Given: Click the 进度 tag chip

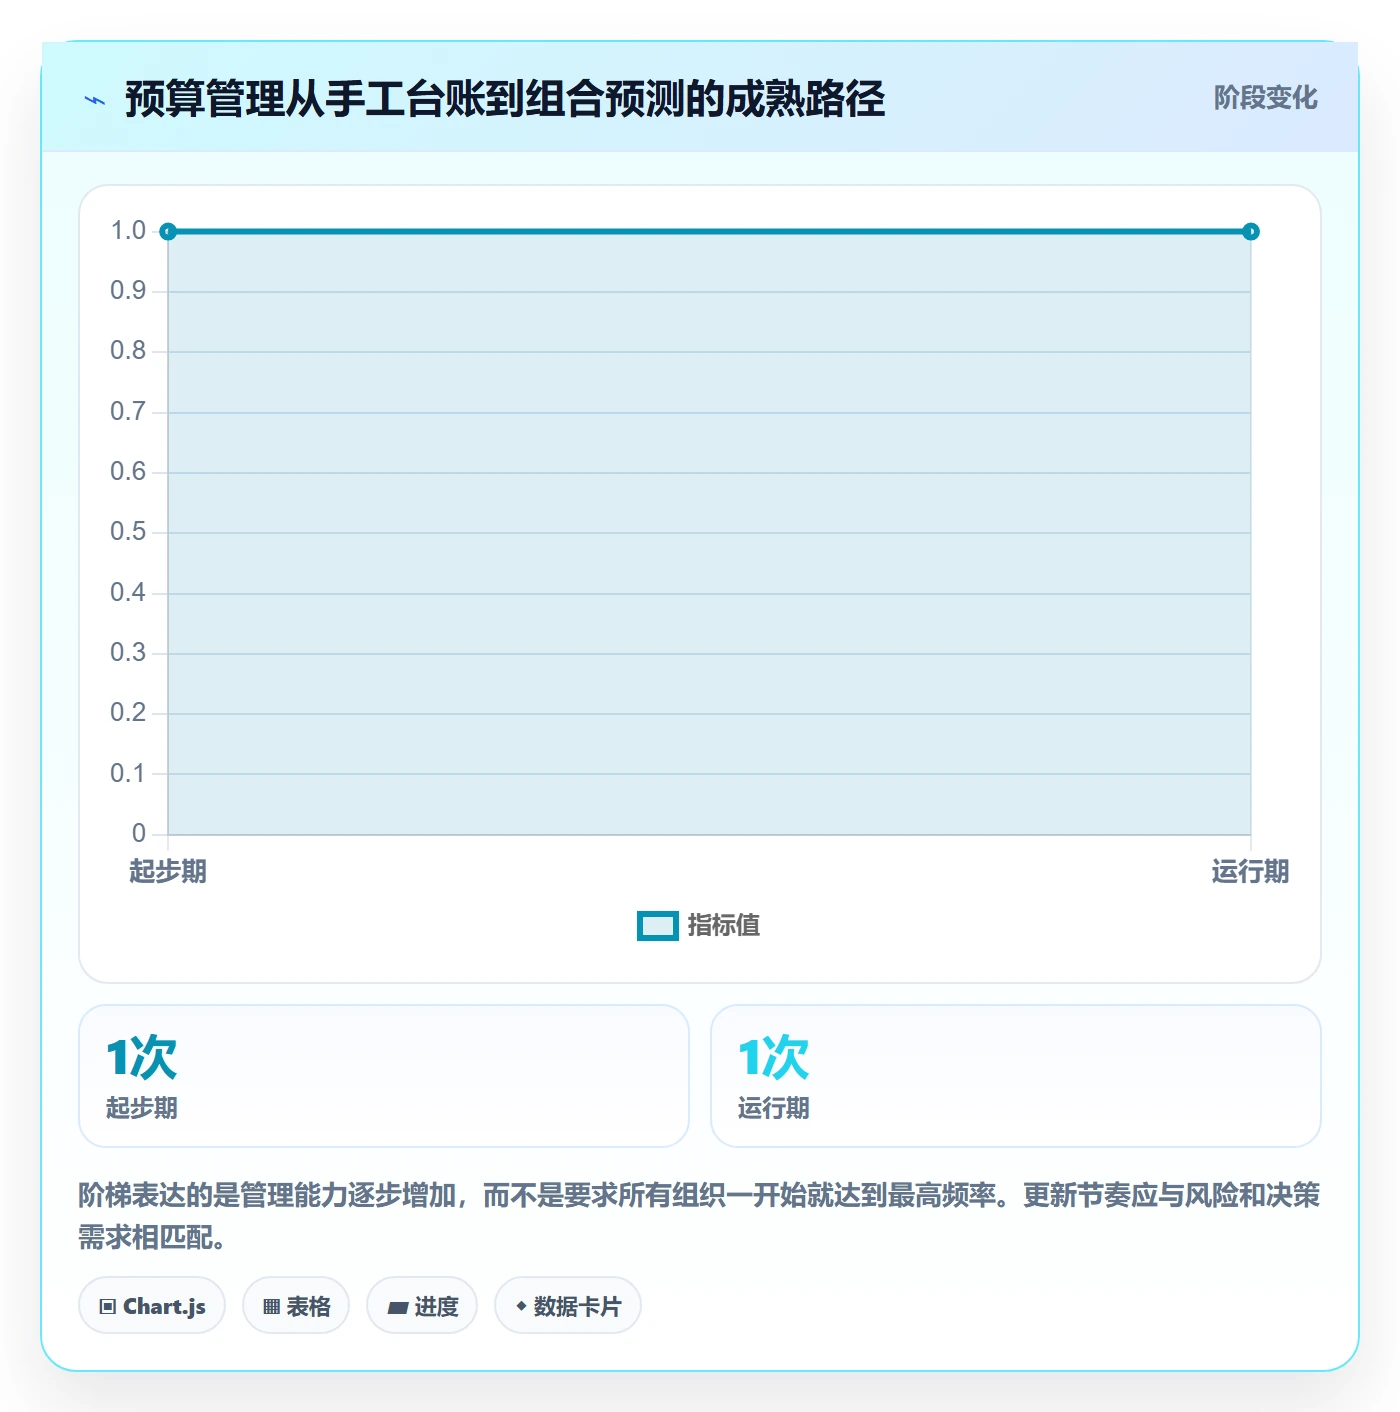Looking at the screenshot, I should point(422,1306).
